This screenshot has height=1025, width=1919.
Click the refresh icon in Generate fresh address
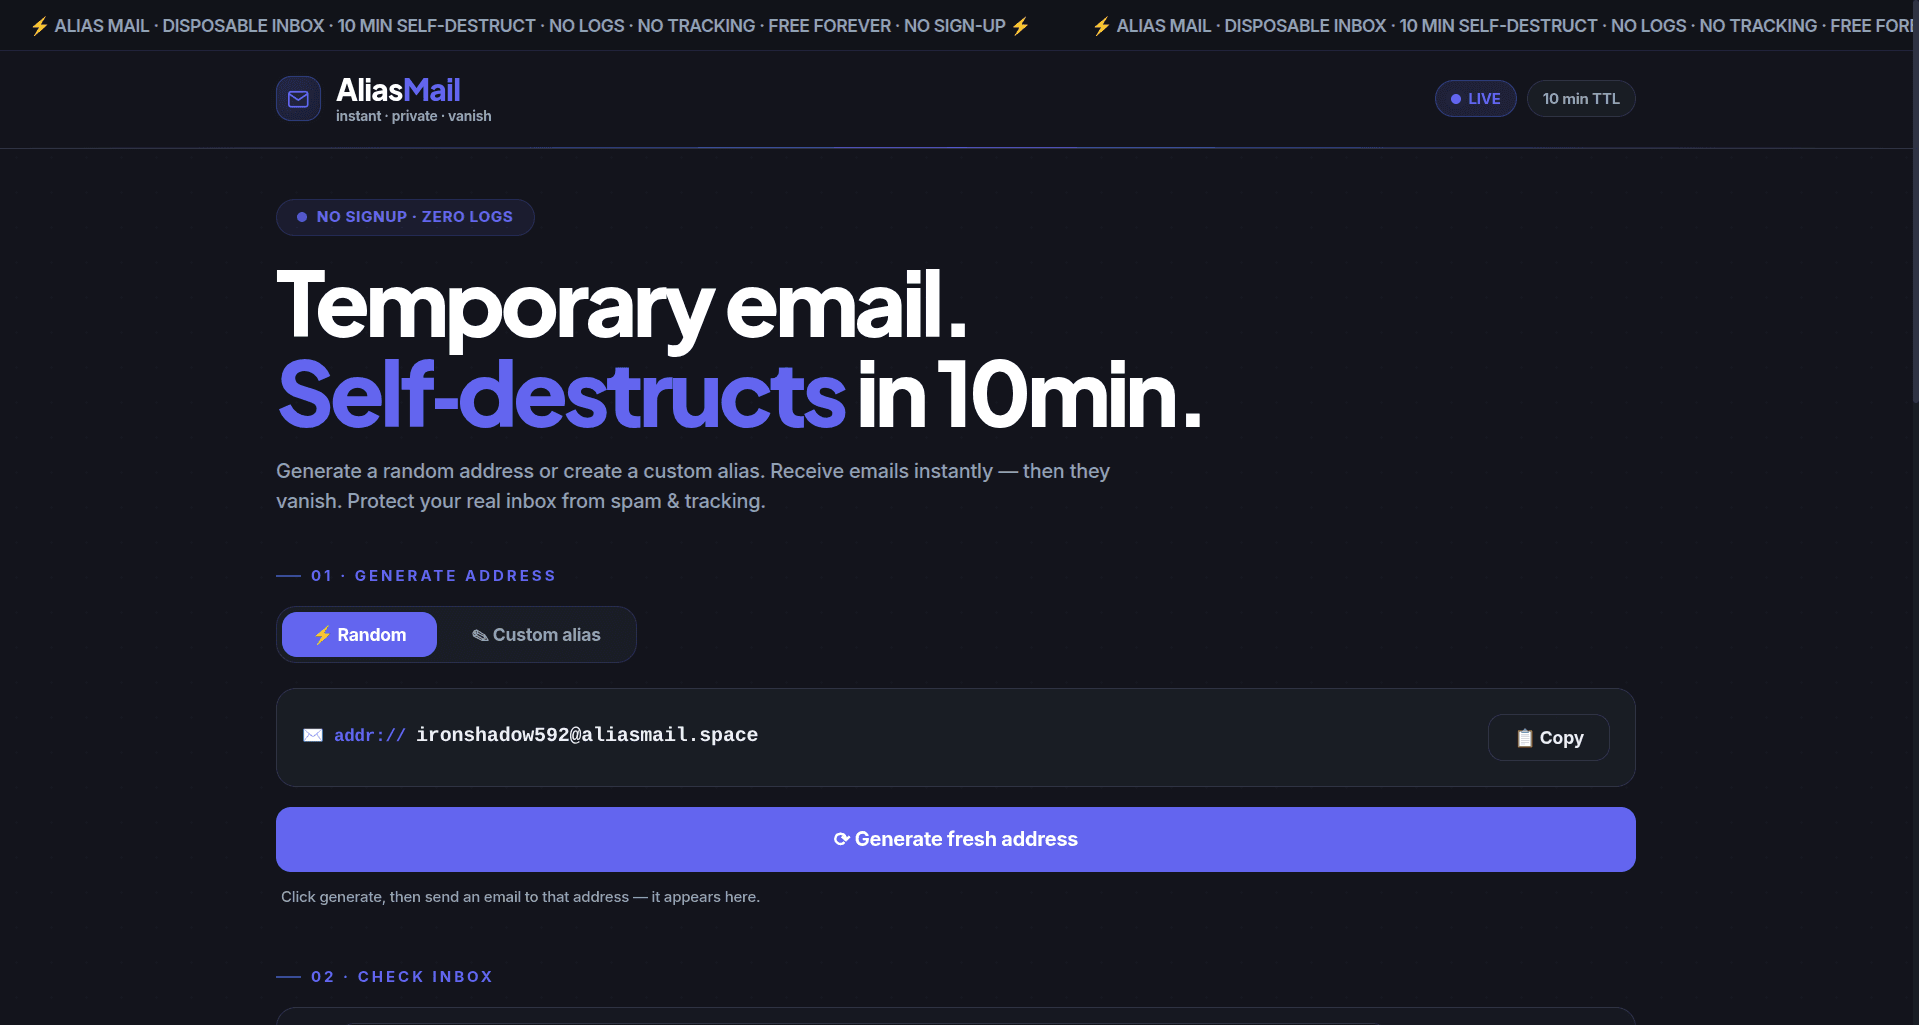[841, 839]
